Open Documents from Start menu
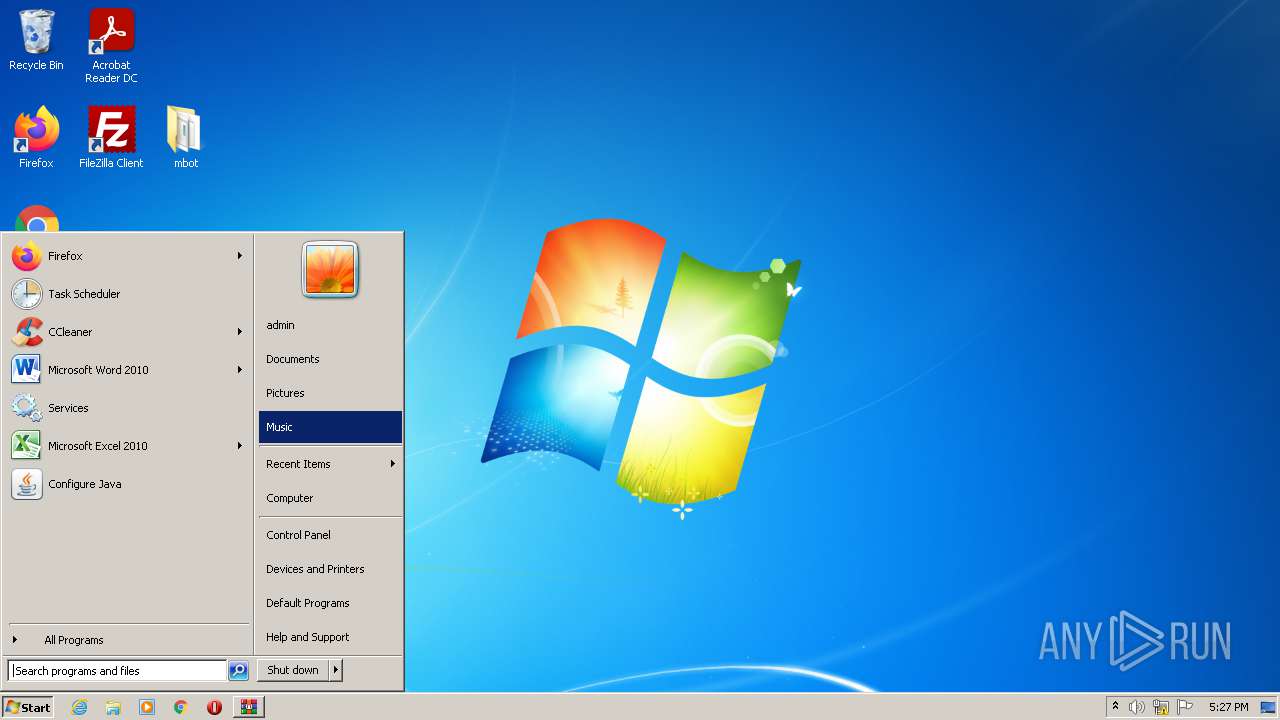This screenshot has width=1280, height=720. coord(330,359)
